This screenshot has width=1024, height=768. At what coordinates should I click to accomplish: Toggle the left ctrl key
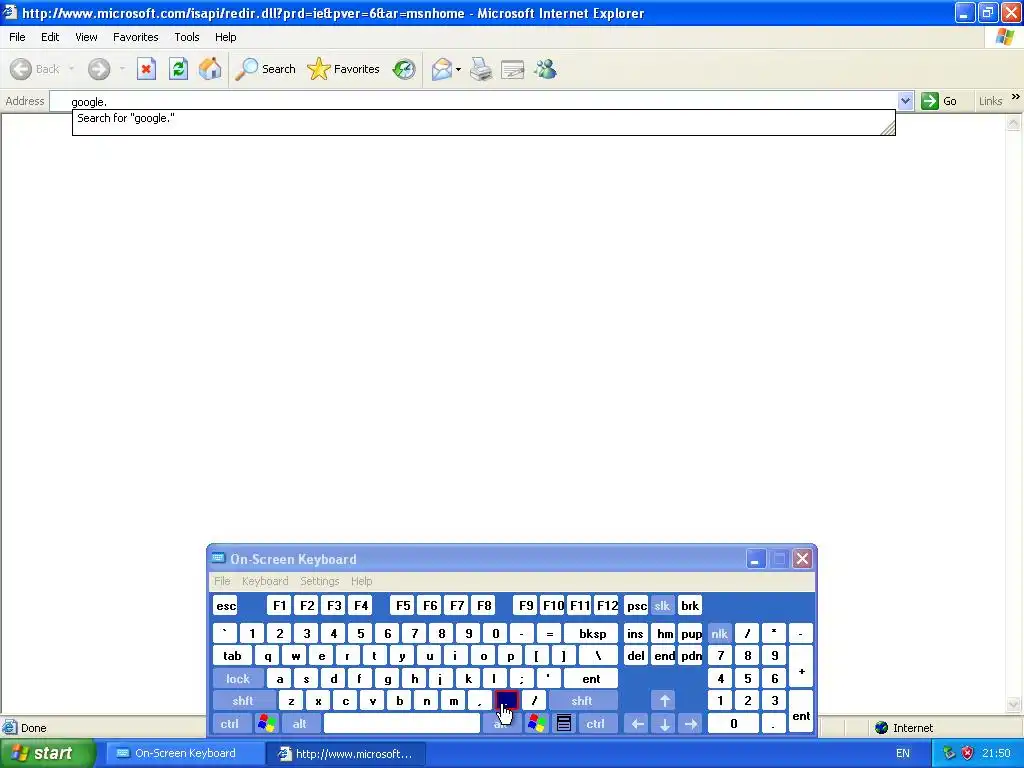(230, 724)
